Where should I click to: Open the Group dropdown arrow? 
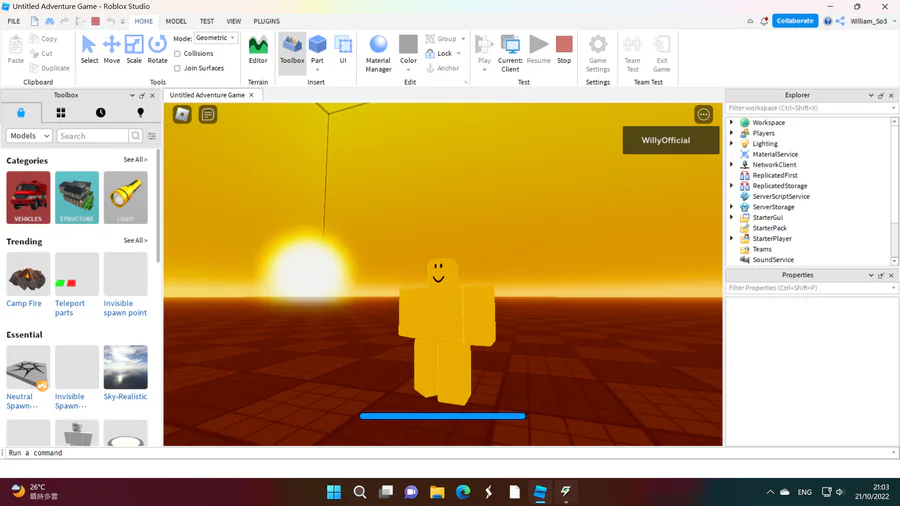[463, 39]
